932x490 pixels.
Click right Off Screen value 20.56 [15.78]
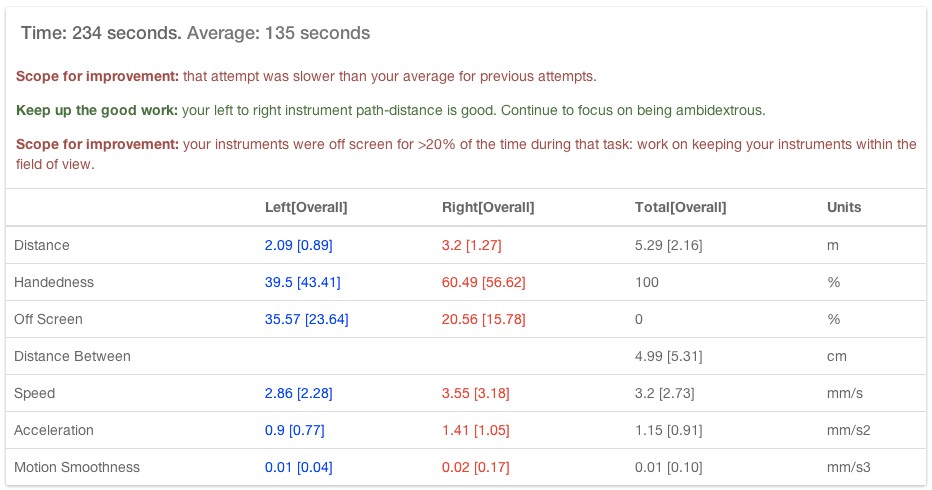[484, 319]
